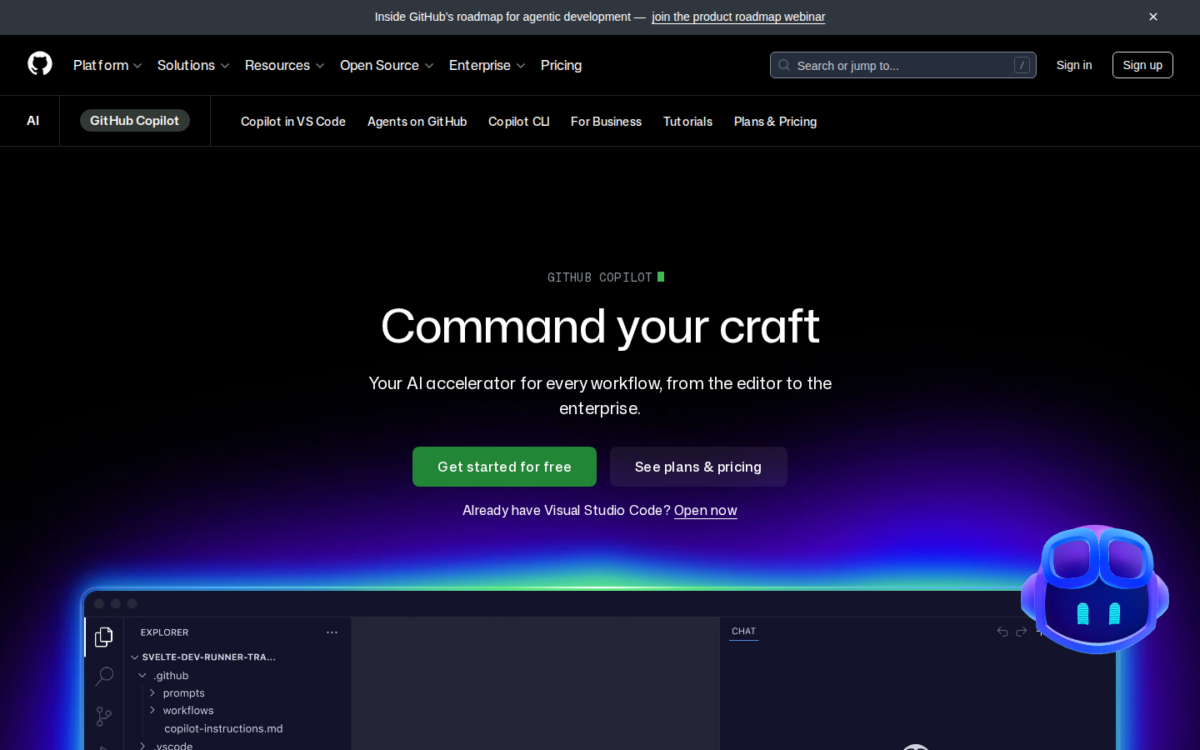The width and height of the screenshot is (1200, 750).
Task: Open the Explorer files icon in editor sidebar
Action: [104, 638]
